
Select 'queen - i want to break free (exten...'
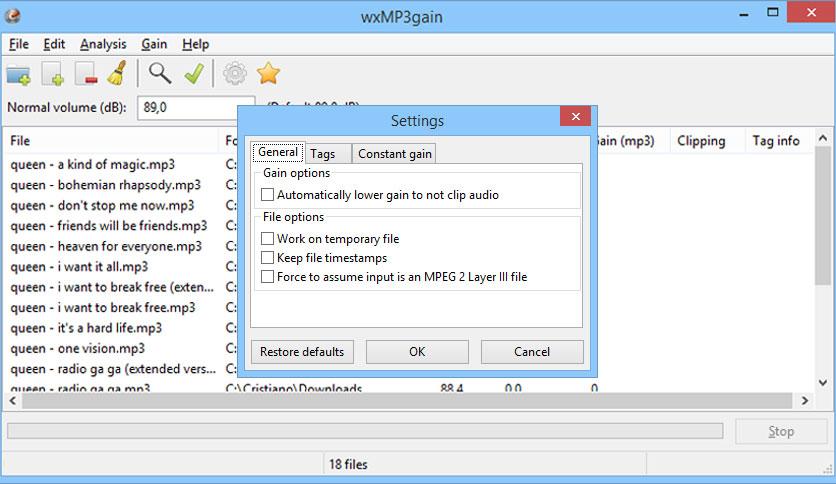point(112,287)
